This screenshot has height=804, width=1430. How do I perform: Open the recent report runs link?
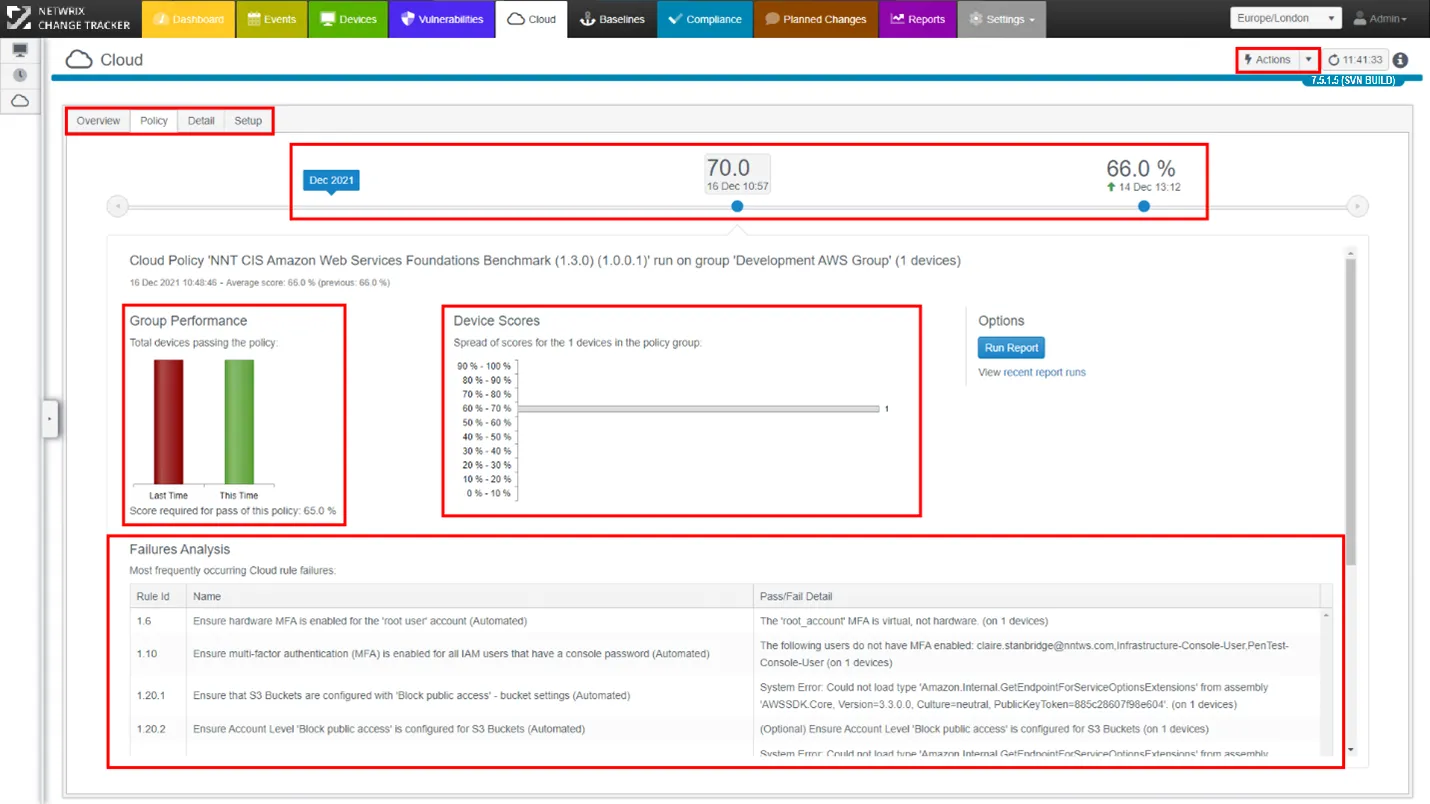[x=1044, y=372]
